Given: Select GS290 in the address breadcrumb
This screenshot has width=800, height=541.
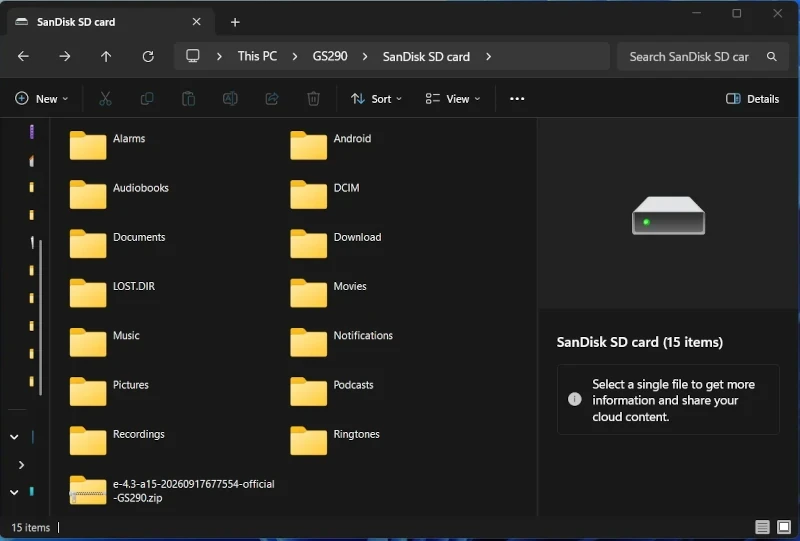Looking at the screenshot, I should (330, 56).
